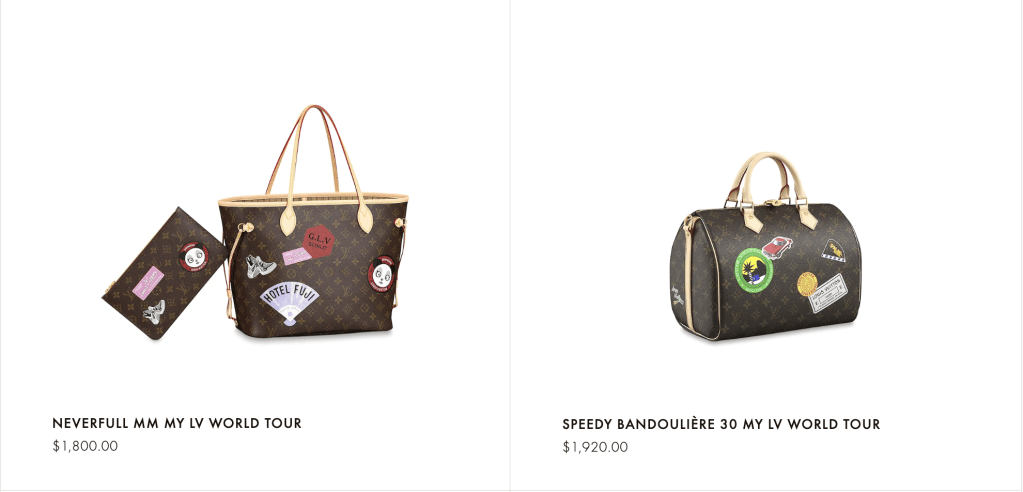
Task: Click the panda badge on the Neverfull tote
Action: [382, 273]
